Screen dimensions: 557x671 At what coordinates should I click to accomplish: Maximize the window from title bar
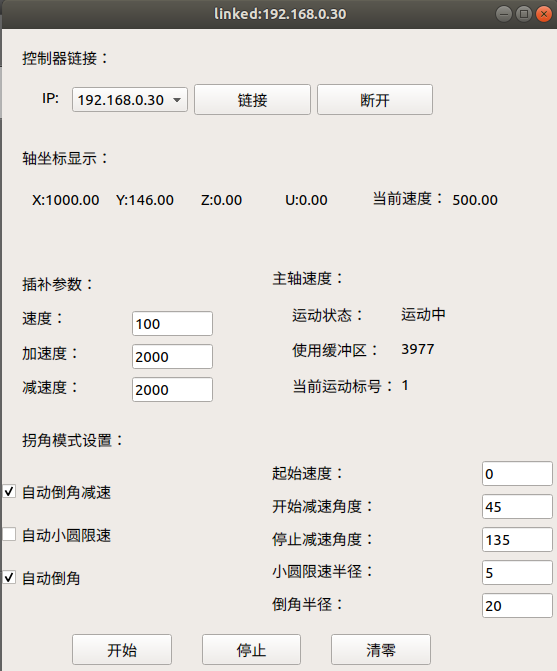(524, 14)
